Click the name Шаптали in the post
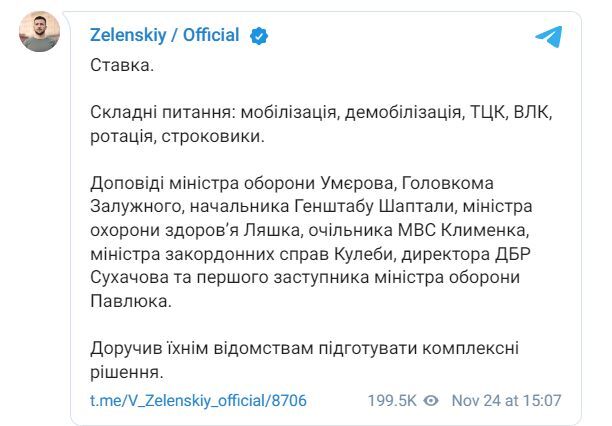This screenshot has width=612, height=426. 416,206
